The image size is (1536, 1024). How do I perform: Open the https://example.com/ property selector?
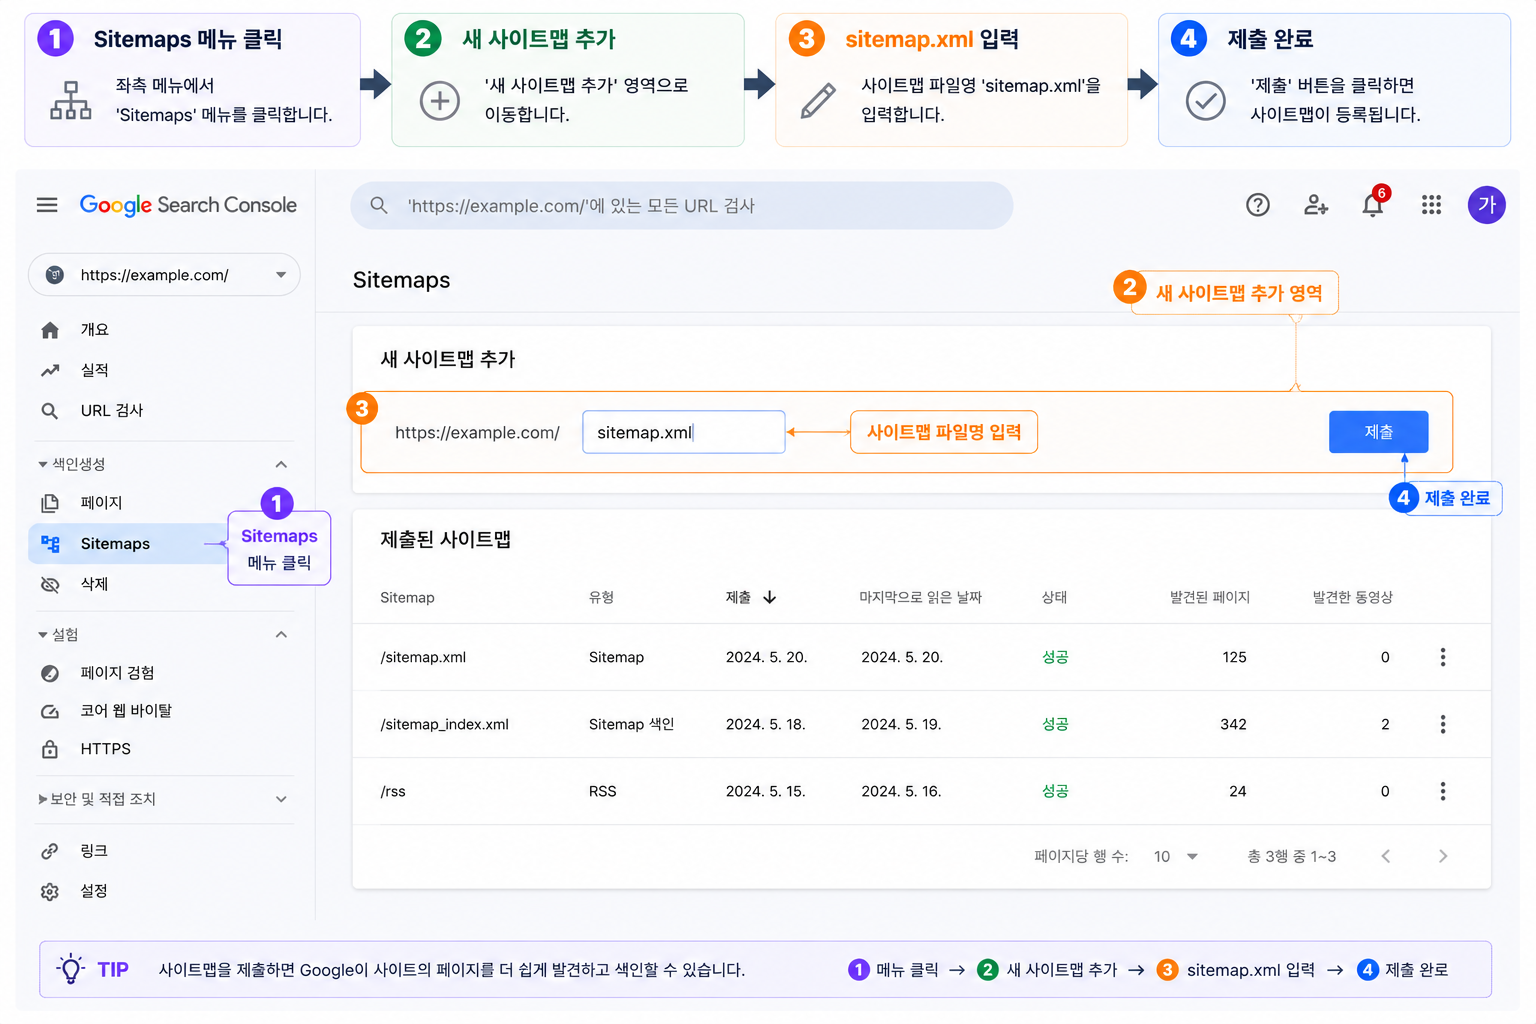tap(164, 275)
